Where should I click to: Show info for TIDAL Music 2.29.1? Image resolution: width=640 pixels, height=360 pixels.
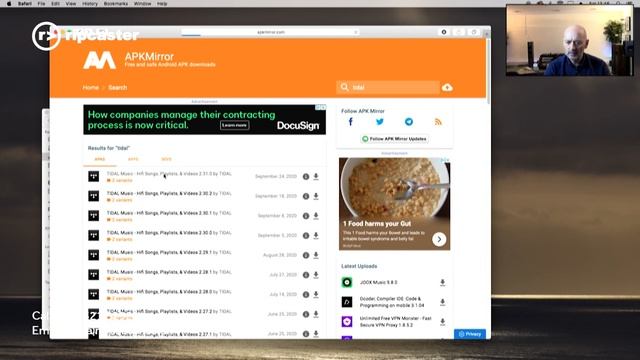(306, 255)
